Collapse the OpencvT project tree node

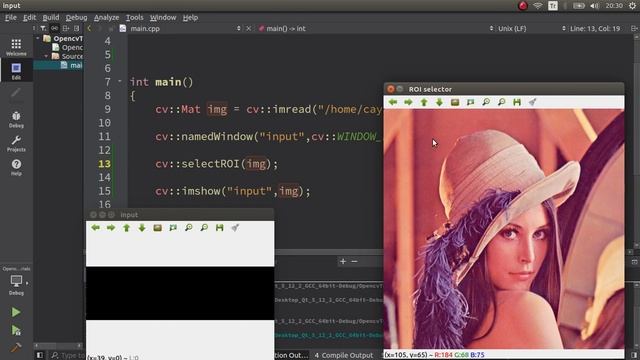tap(38, 38)
